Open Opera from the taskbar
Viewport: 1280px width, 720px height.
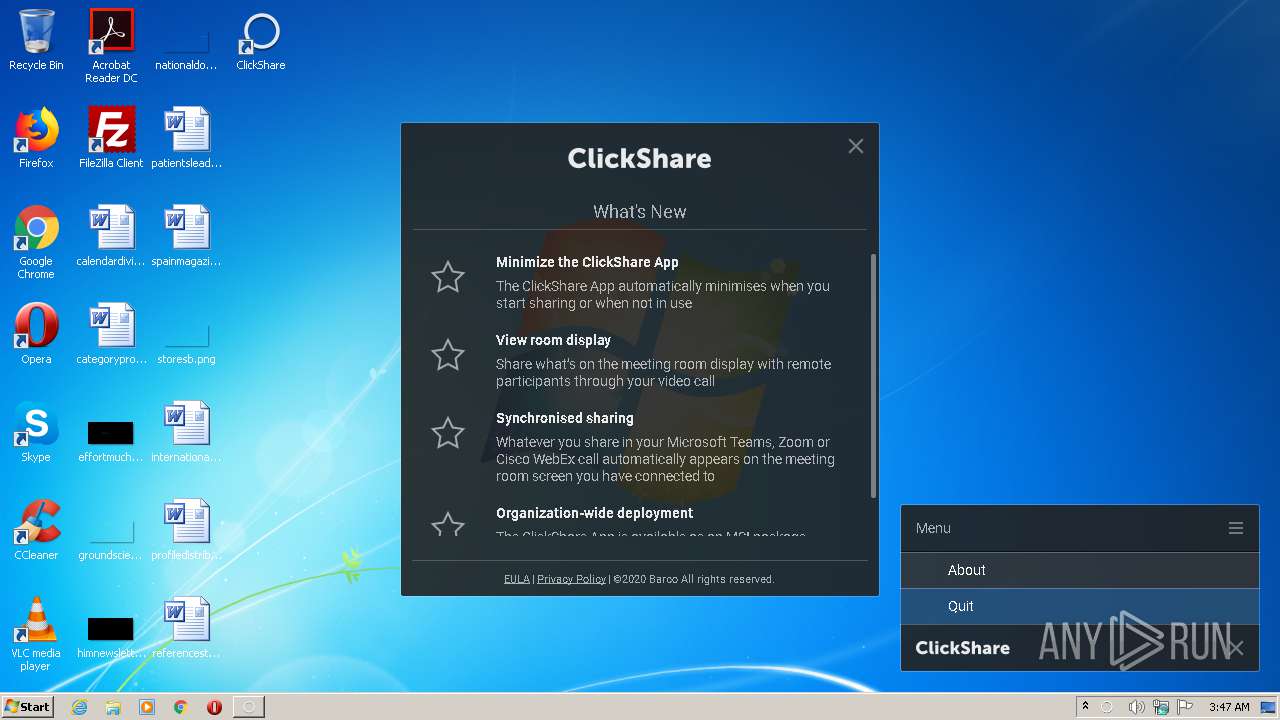[214, 707]
